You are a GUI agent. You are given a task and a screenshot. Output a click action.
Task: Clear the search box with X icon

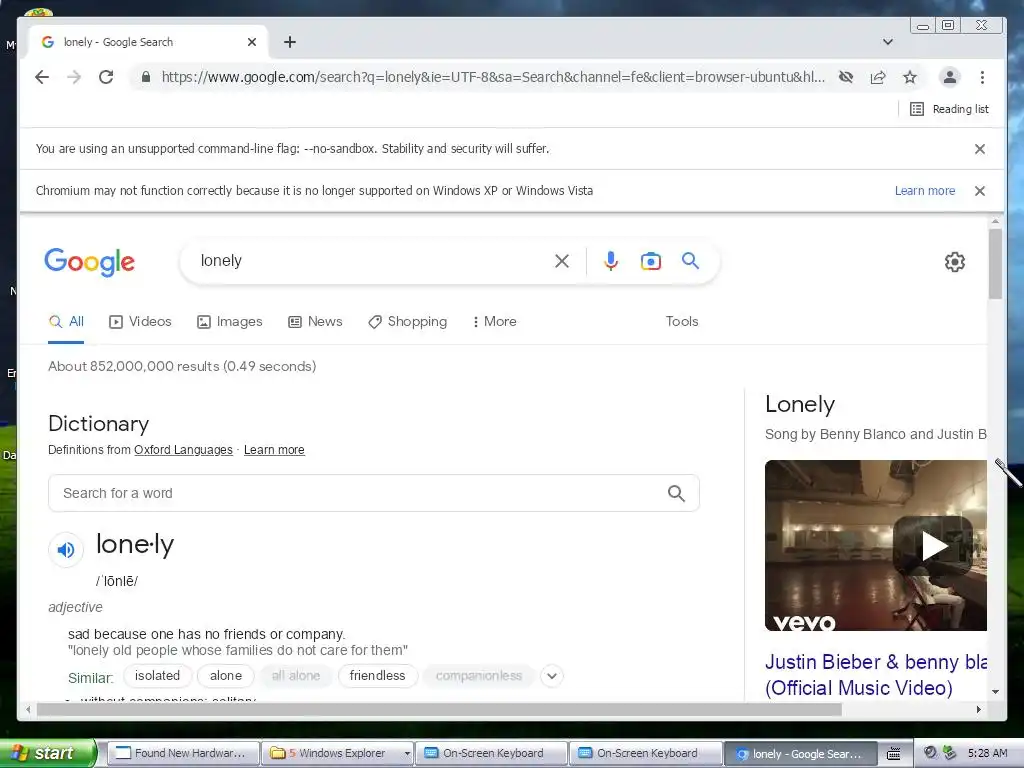click(562, 261)
